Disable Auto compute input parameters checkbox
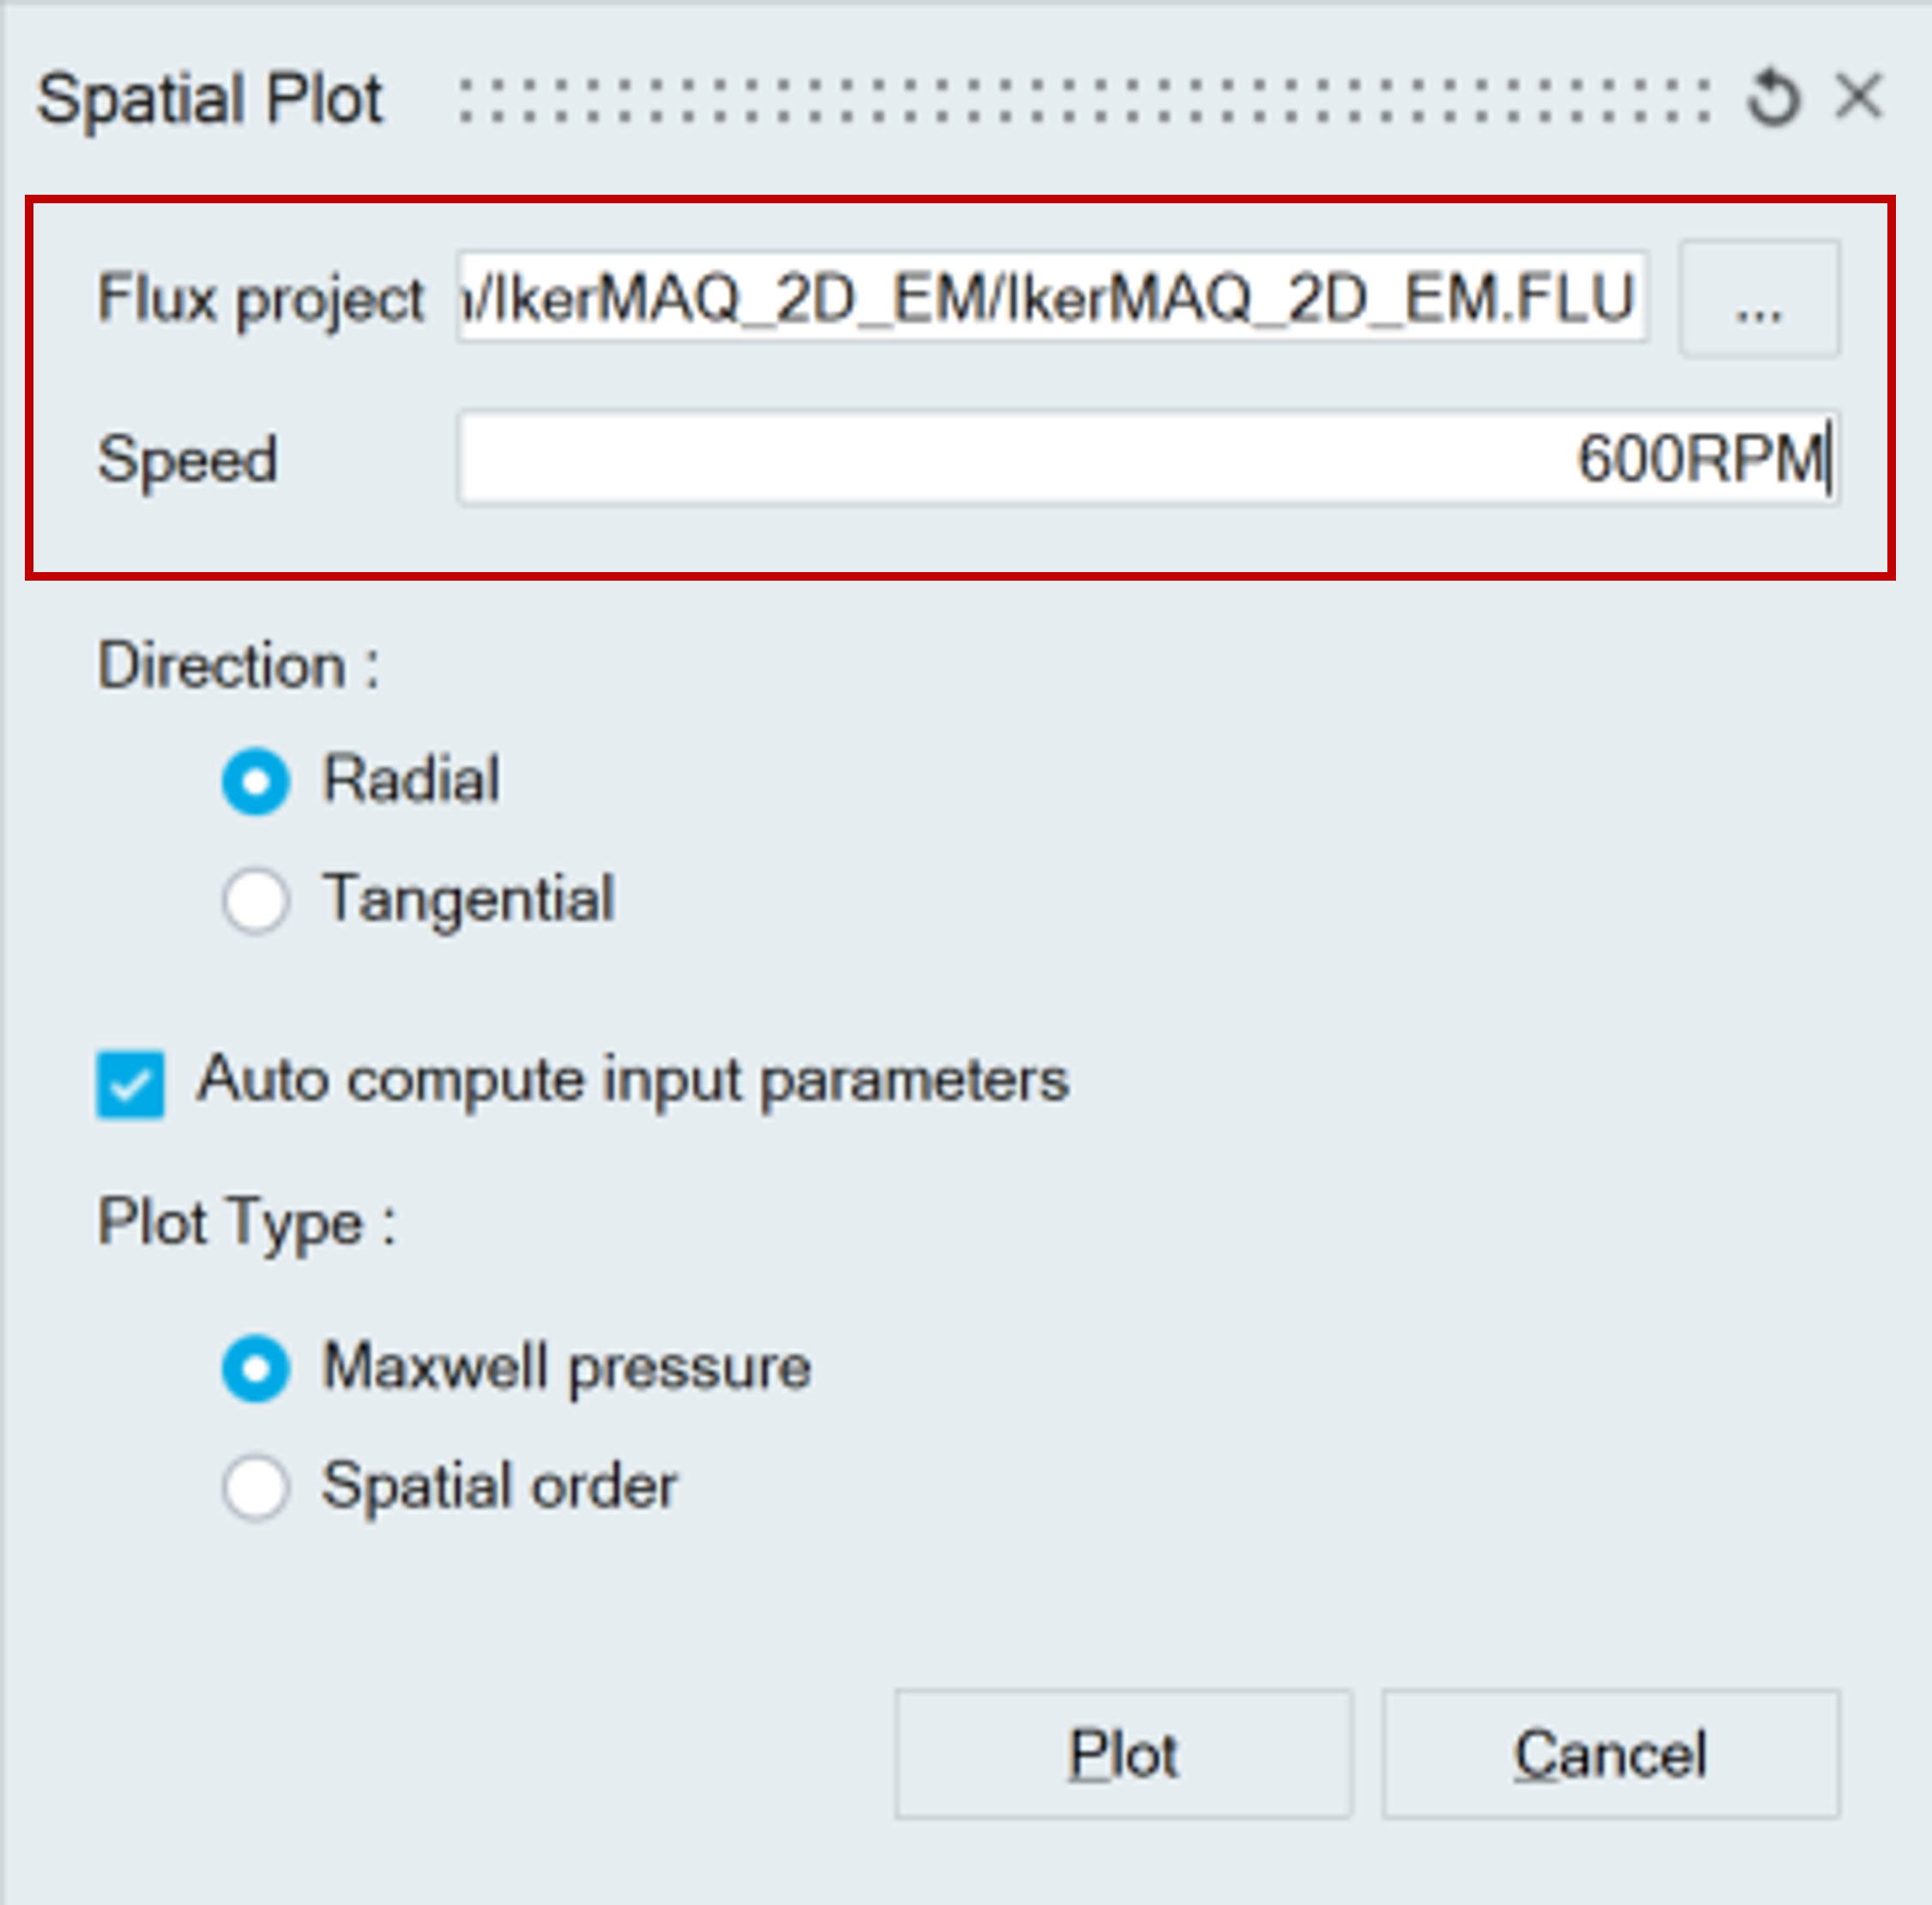The image size is (1932, 1905). pyautogui.click(x=130, y=1084)
